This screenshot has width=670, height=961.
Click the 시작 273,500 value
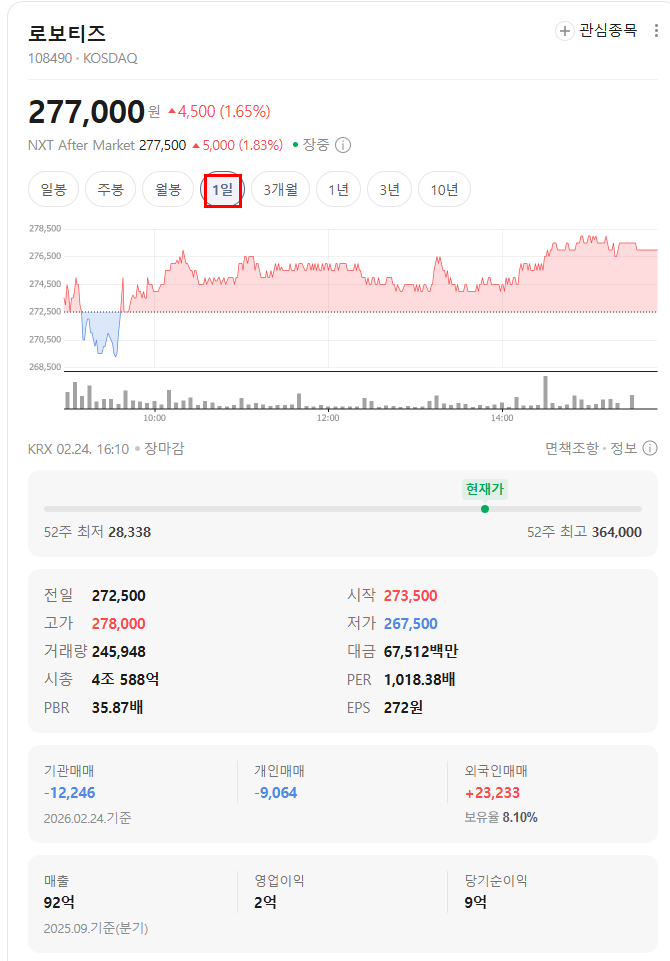411,596
